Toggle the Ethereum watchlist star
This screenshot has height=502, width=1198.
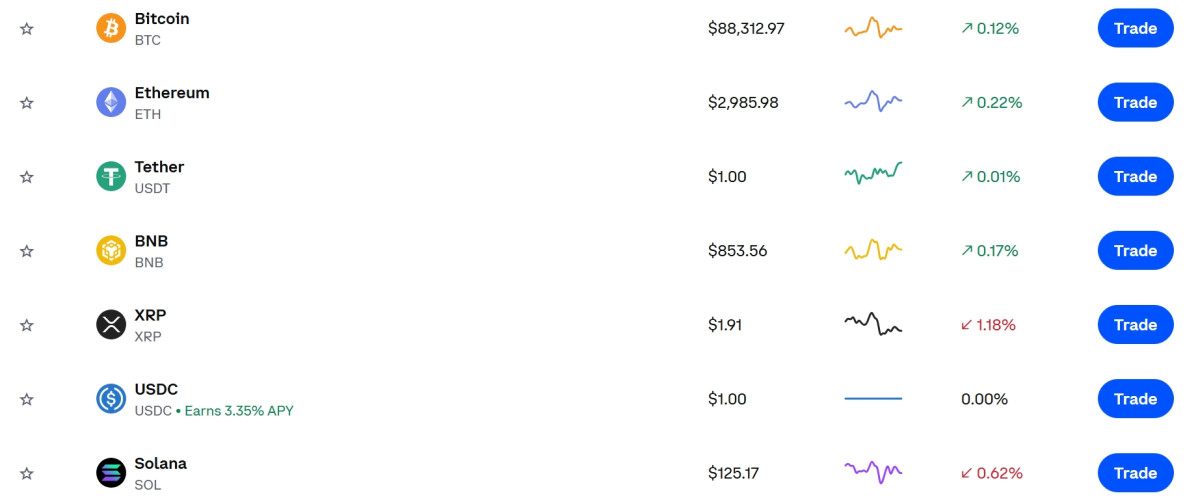[27, 103]
